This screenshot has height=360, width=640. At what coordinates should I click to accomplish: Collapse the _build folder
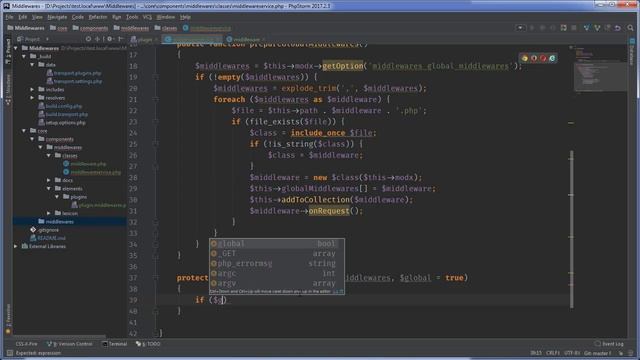(24, 56)
